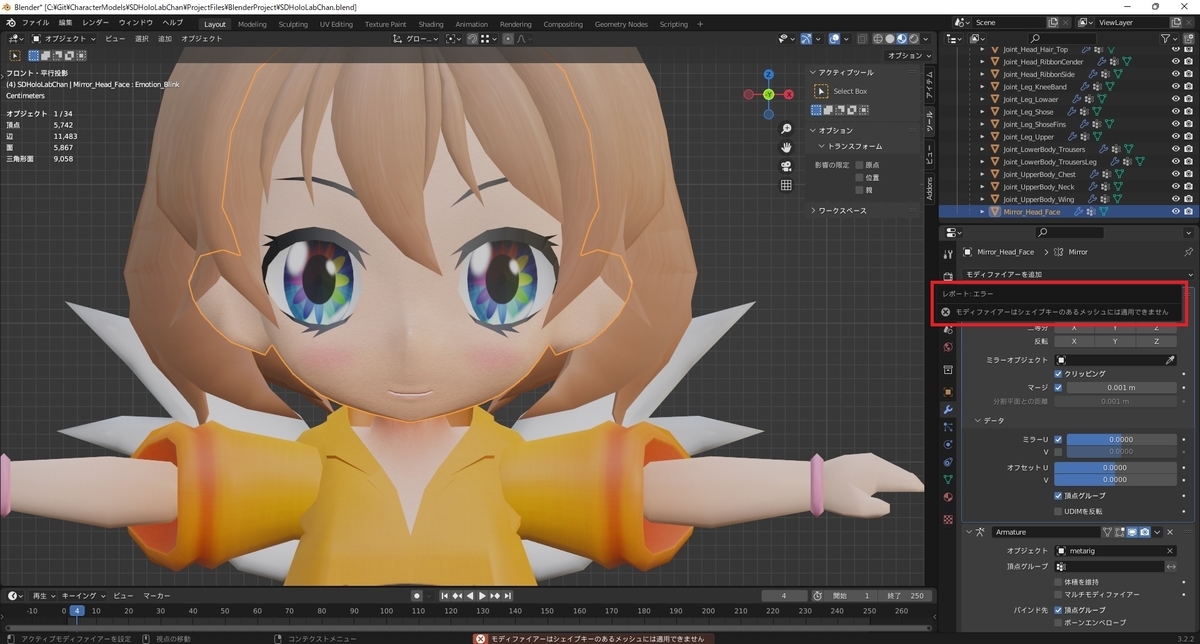Open Object Constraints properties tab icon
Screen dimensions: 1200x644
tap(948, 462)
